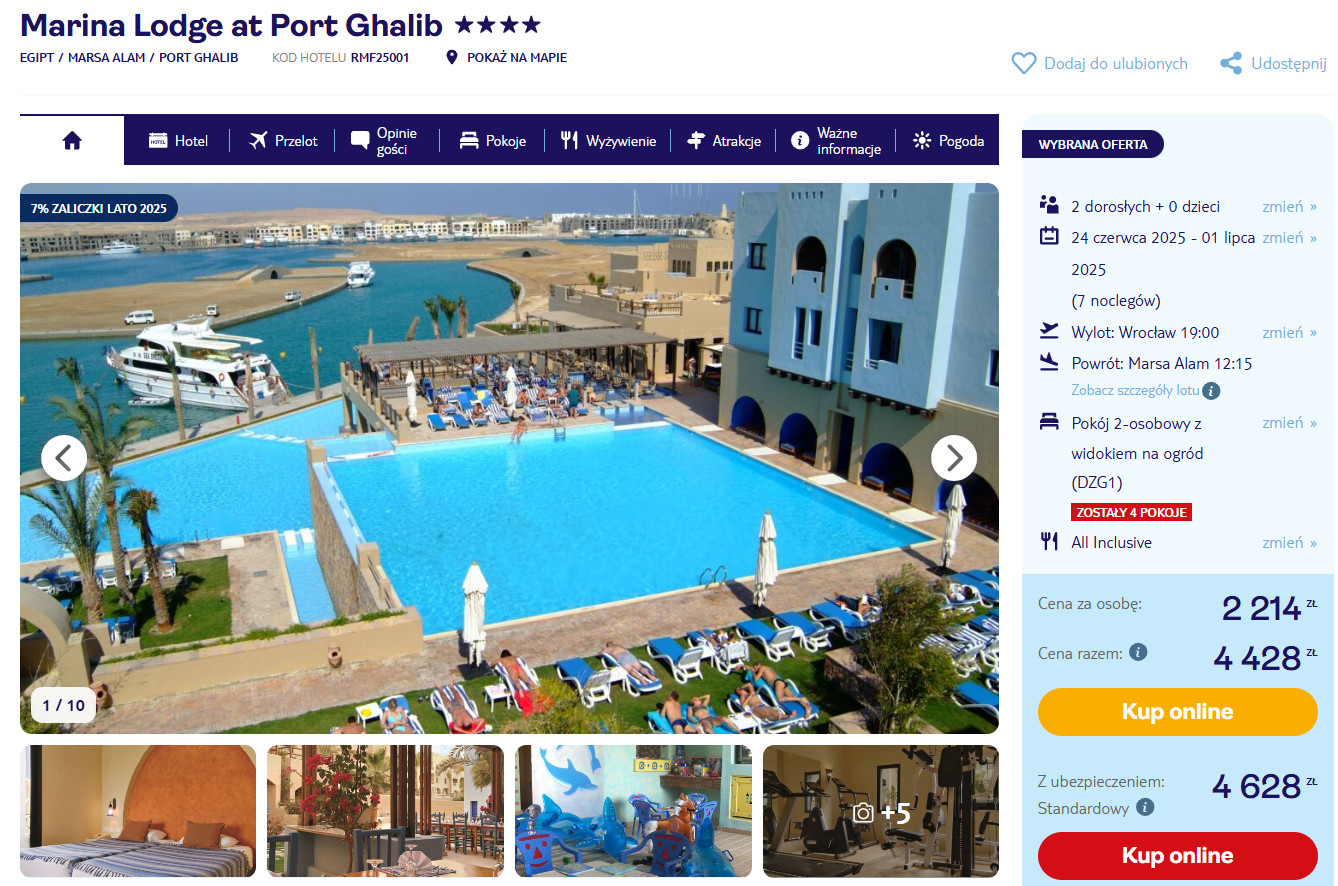This screenshot has height=886, width=1338.
Task: Change the number of travelers via zmień
Action: (1289, 207)
